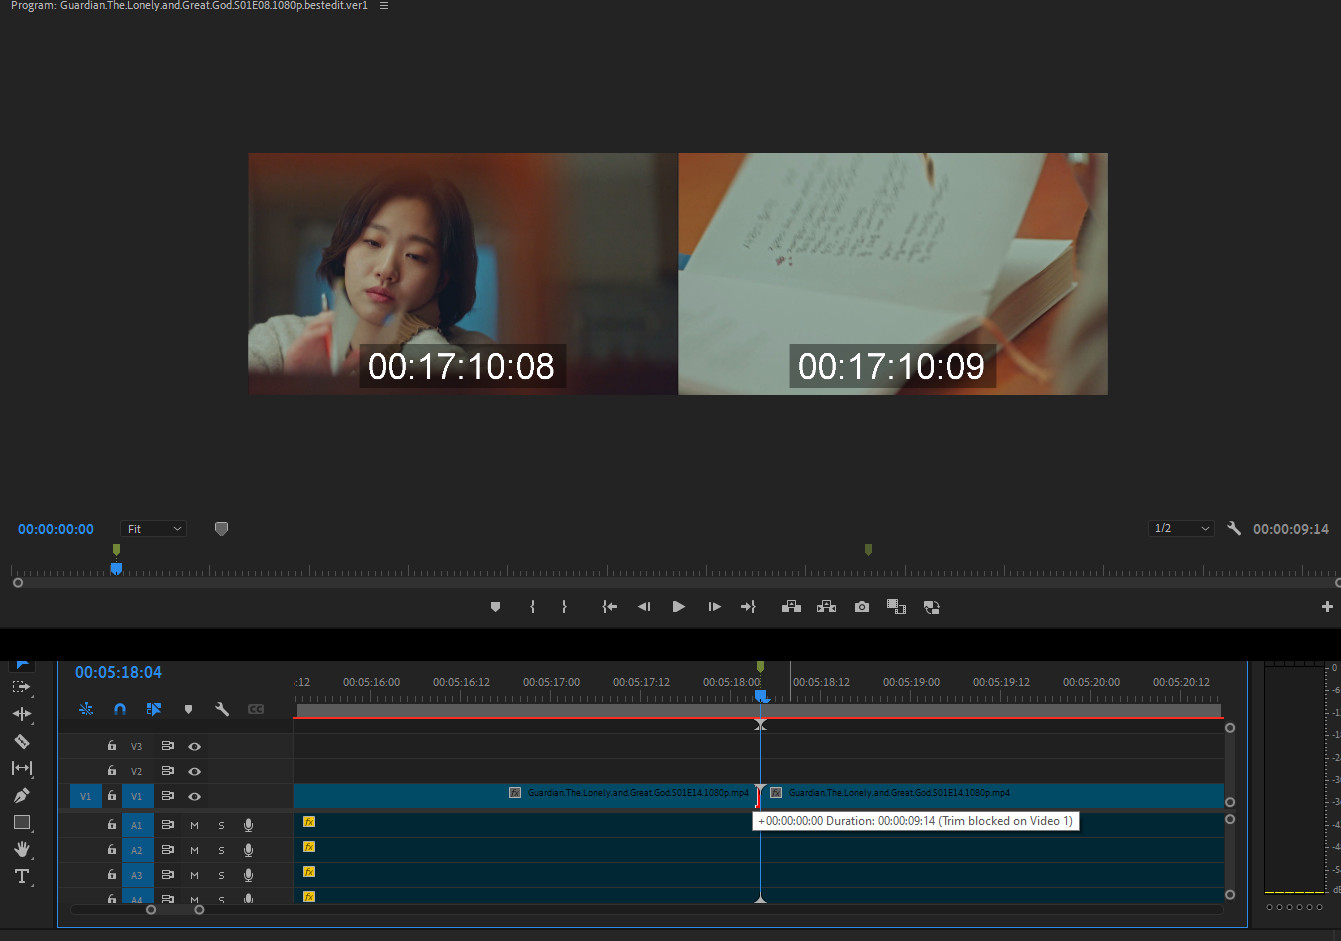This screenshot has height=941, width=1341.
Task: Select the Pen tool
Action: [x=21, y=795]
